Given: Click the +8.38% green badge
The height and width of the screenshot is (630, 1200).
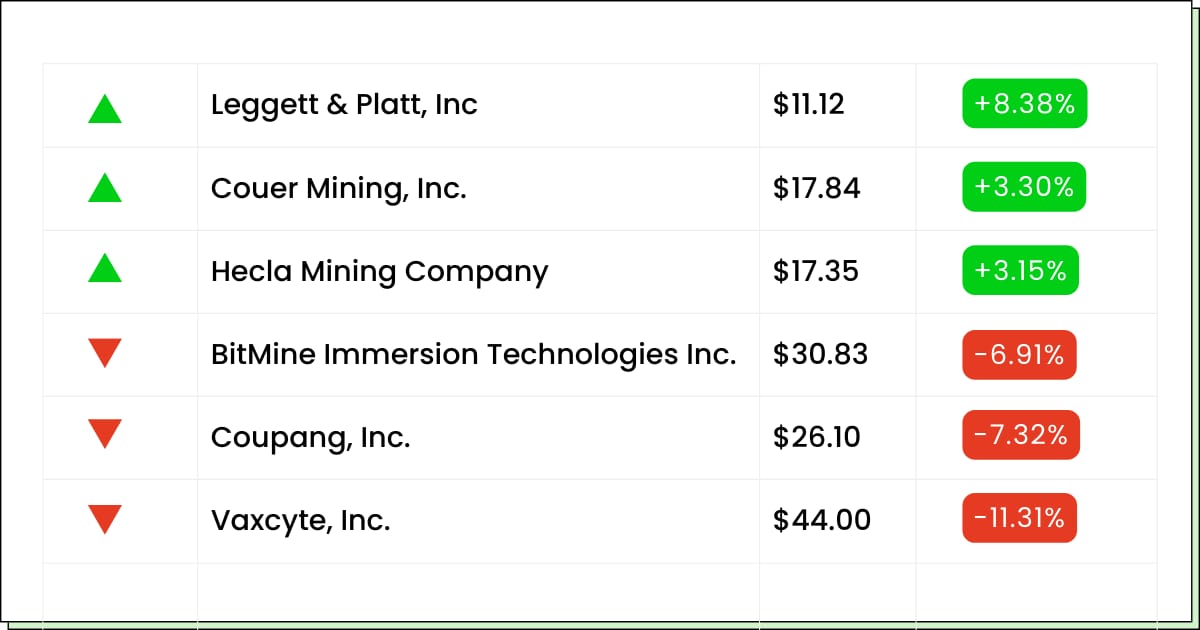Looking at the screenshot, I should point(1024,104).
